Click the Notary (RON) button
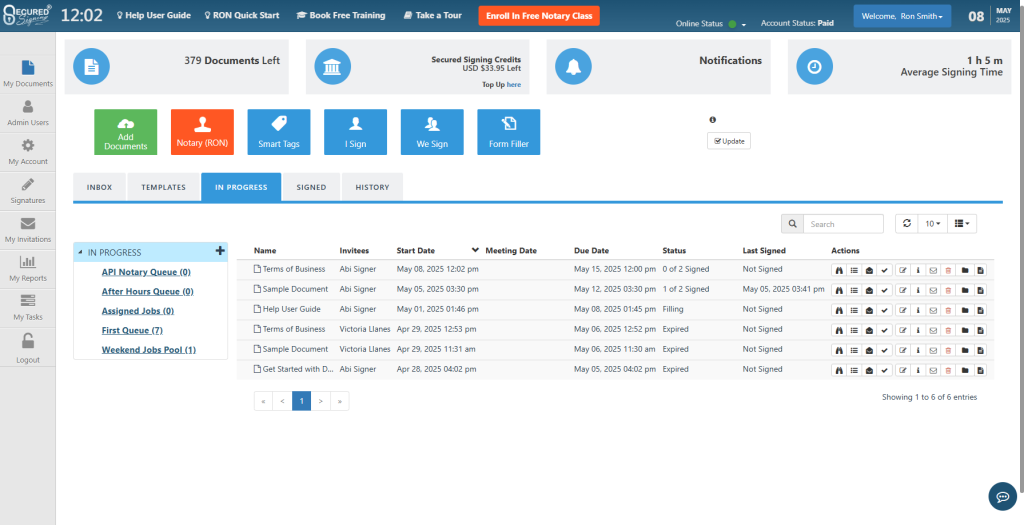Screen dimensions: 1024x525 [x=202, y=132]
